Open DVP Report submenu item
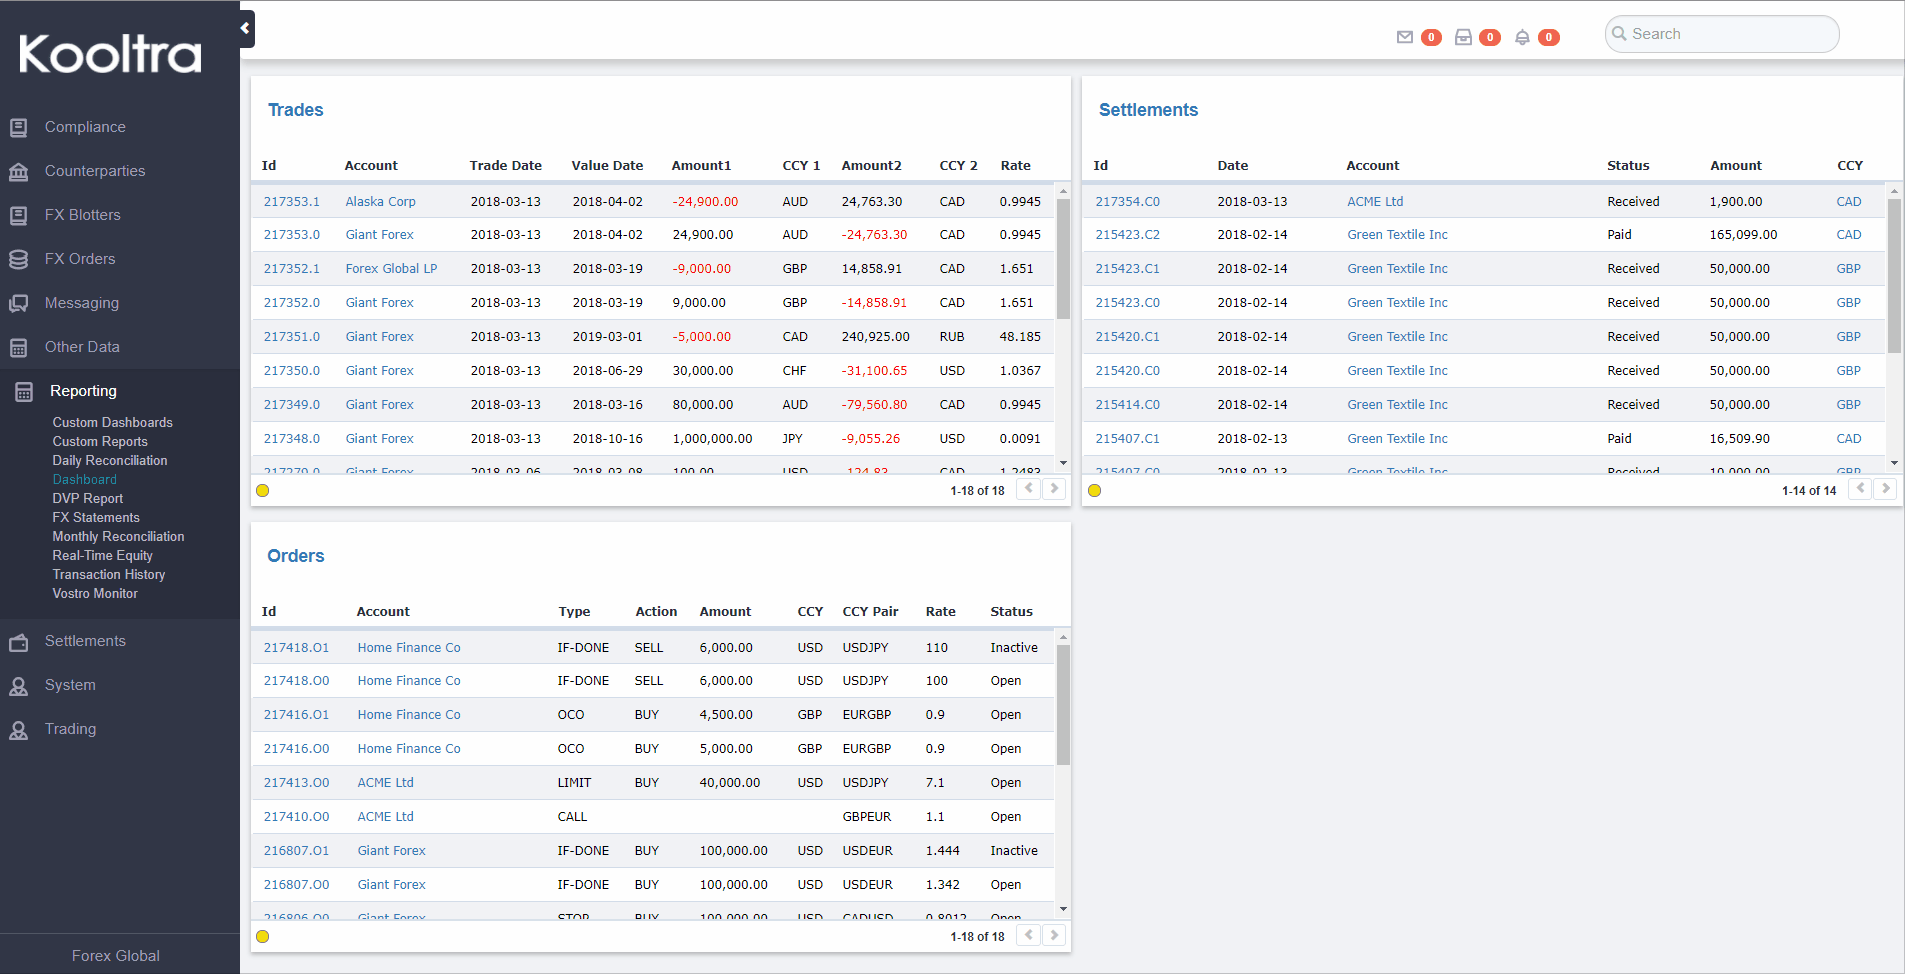1905x974 pixels. coord(88,498)
